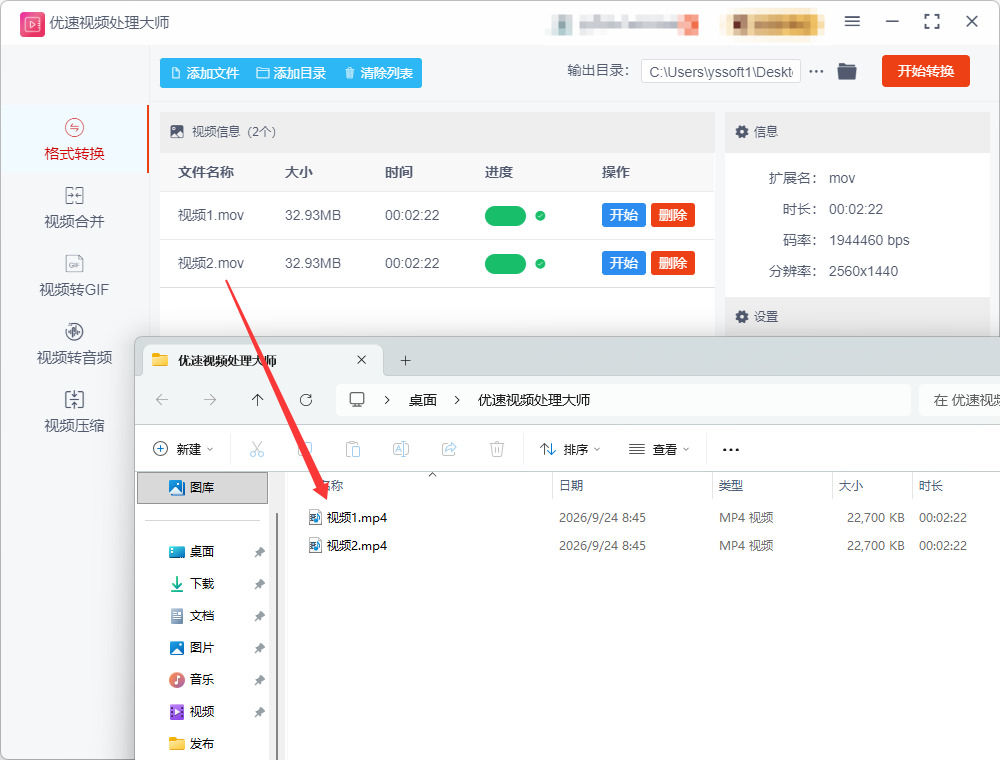The width and height of the screenshot is (1000, 760).
Task: Navigate back in File Explorer
Action: pos(162,400)
